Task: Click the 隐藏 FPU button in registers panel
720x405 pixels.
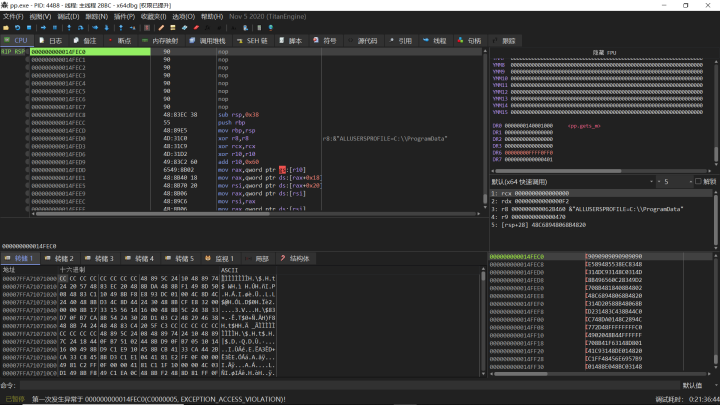Action: (x=604, y=51)
